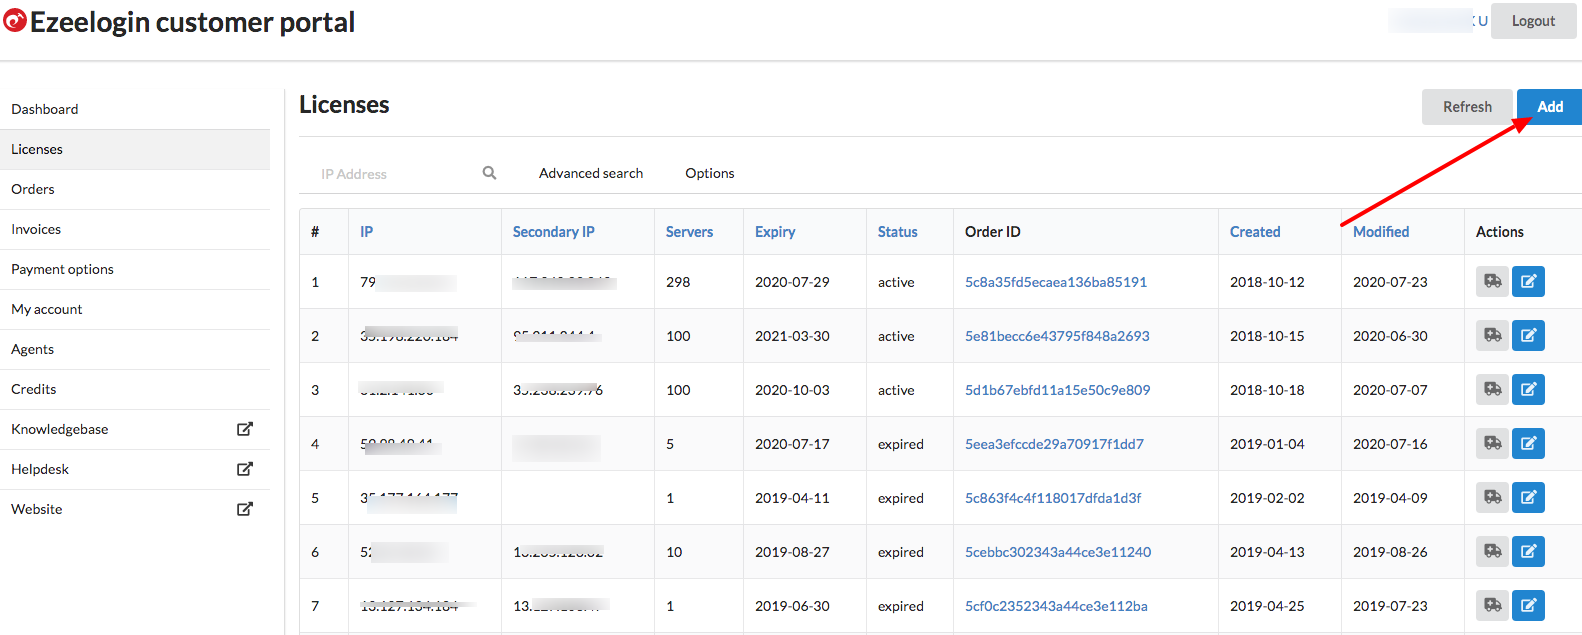Edit license row 4 with pencil icon

click(x=1528, y=444)
